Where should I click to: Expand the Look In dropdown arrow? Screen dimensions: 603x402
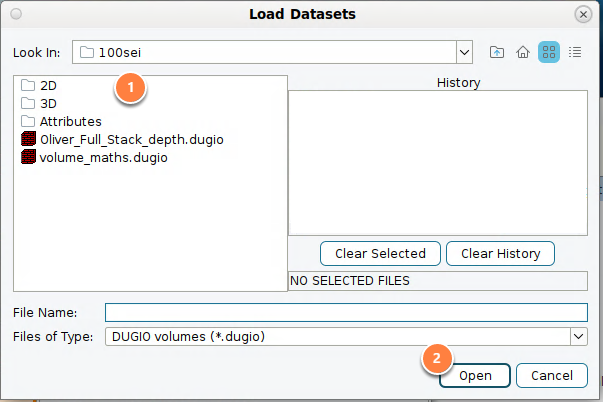coord(465,52)
